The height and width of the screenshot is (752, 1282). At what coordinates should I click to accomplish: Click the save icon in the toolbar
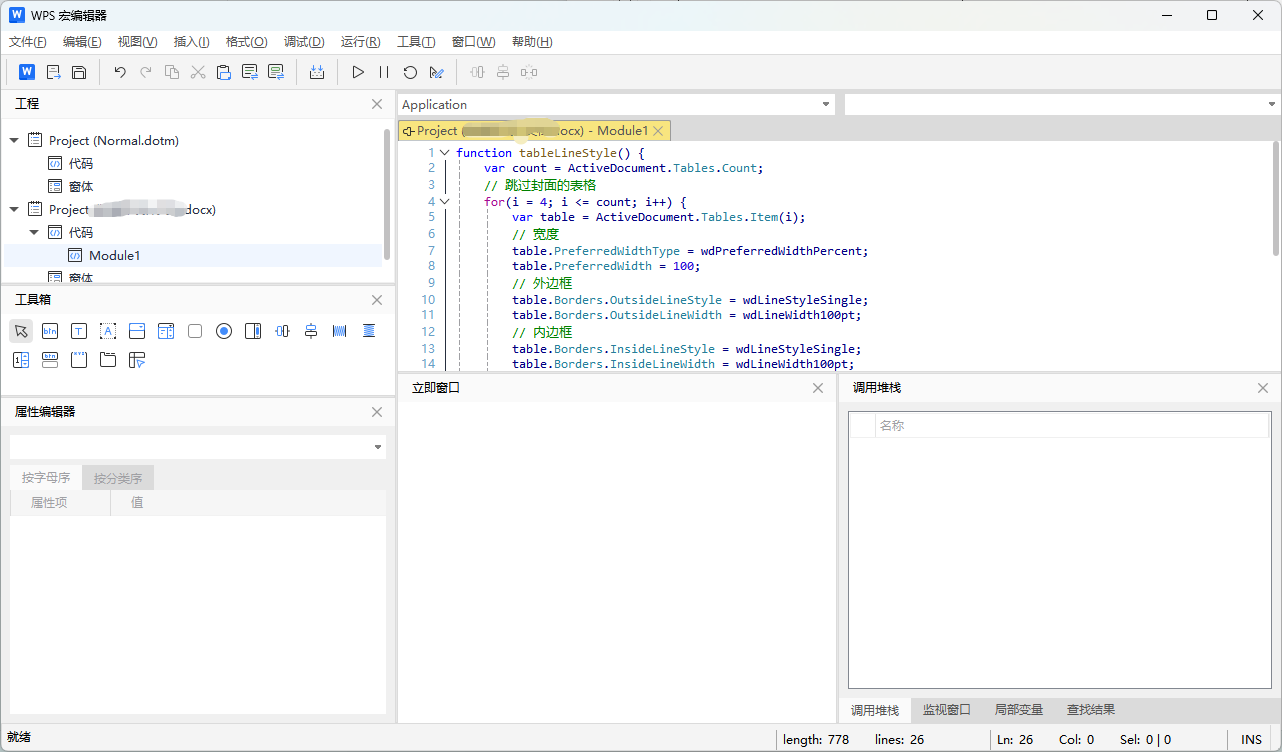[x=79, y=72]
